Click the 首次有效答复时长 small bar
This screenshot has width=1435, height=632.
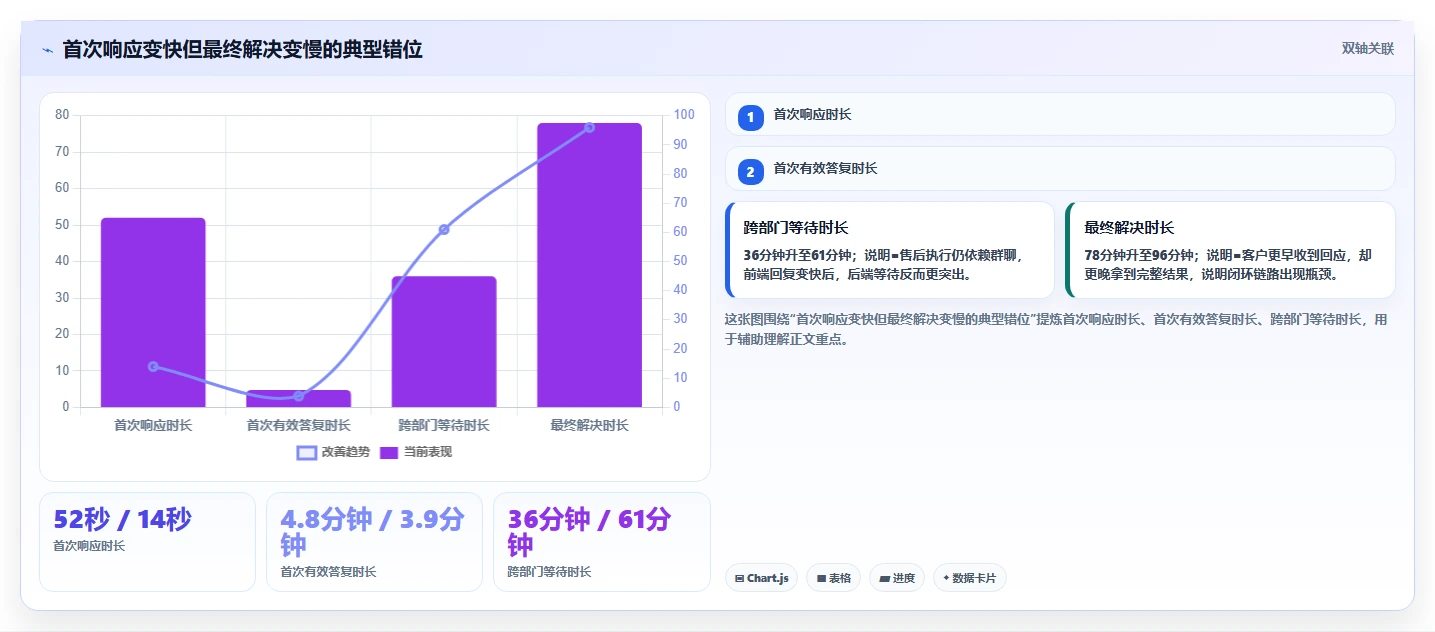(x=298, y=398)
